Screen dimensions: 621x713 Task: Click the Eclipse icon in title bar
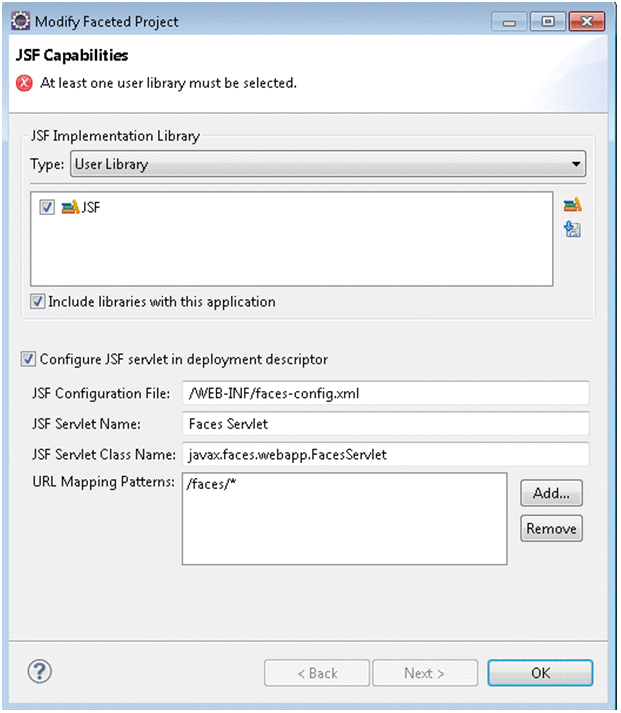[x=20, y=20]
